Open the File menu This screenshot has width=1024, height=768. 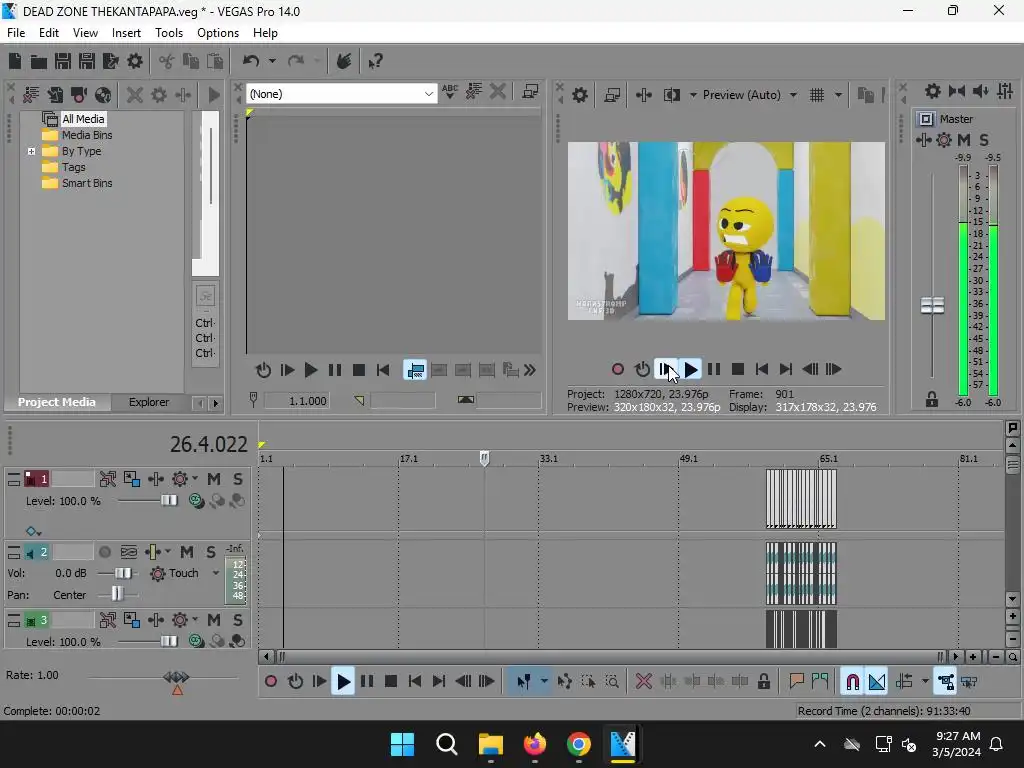pos(16,33)
